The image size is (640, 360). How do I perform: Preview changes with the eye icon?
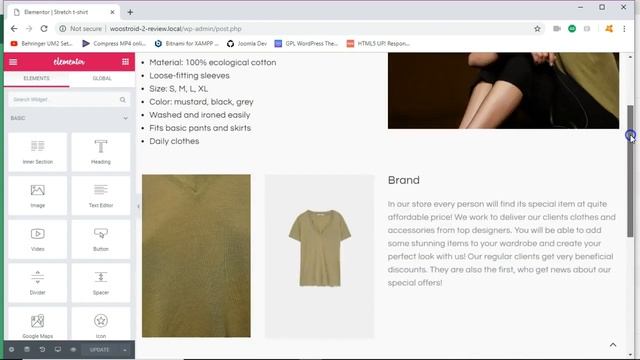tap(73, 350)
